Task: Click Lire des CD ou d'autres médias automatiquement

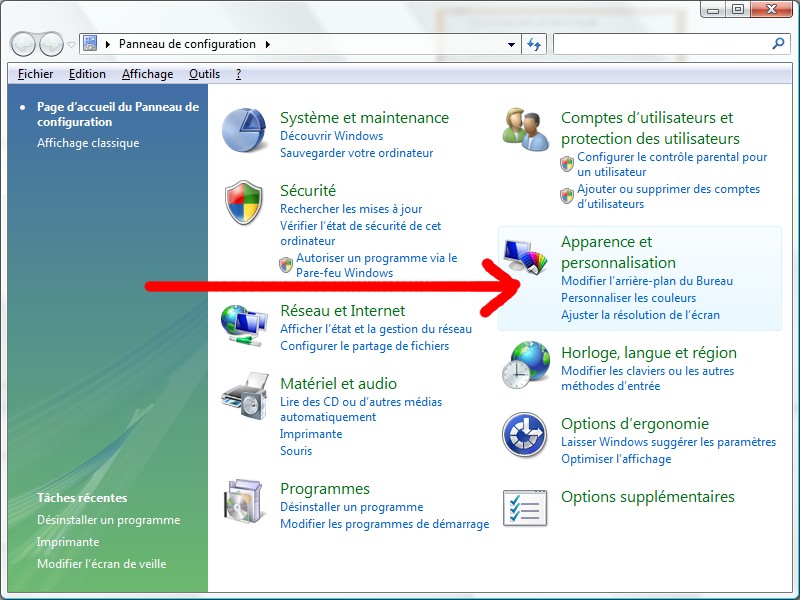Action: (x=361, y=409)
